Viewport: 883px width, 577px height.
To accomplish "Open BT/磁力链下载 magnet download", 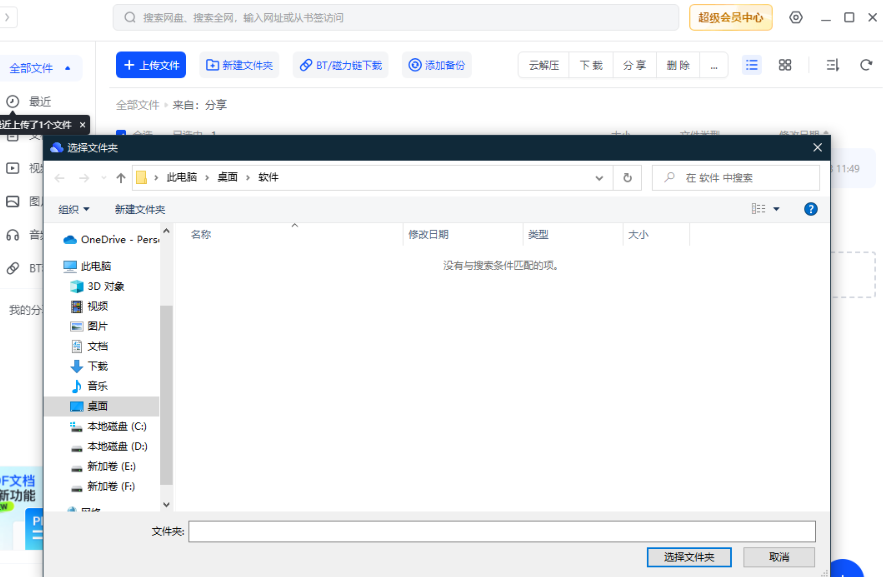I will (x=340, y=65).
